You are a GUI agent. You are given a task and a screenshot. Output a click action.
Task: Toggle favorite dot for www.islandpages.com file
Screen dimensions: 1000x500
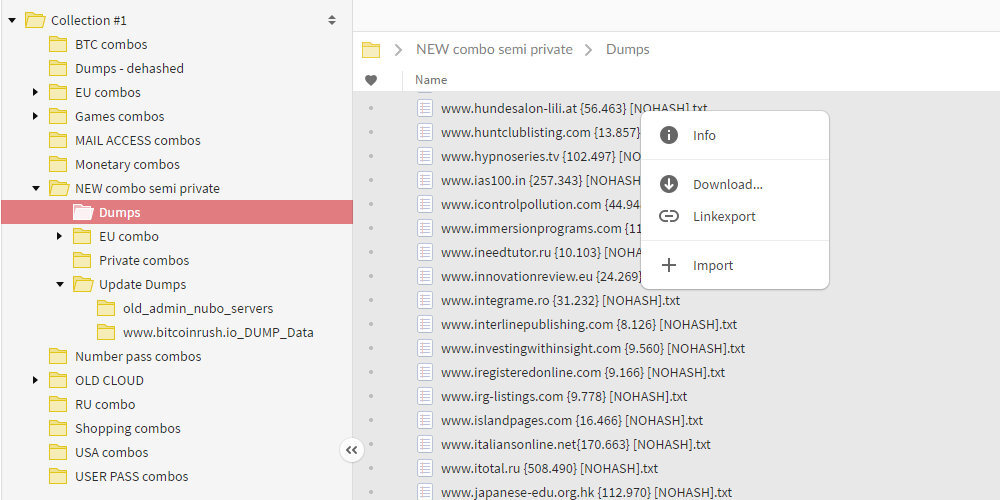pos(371,420)
